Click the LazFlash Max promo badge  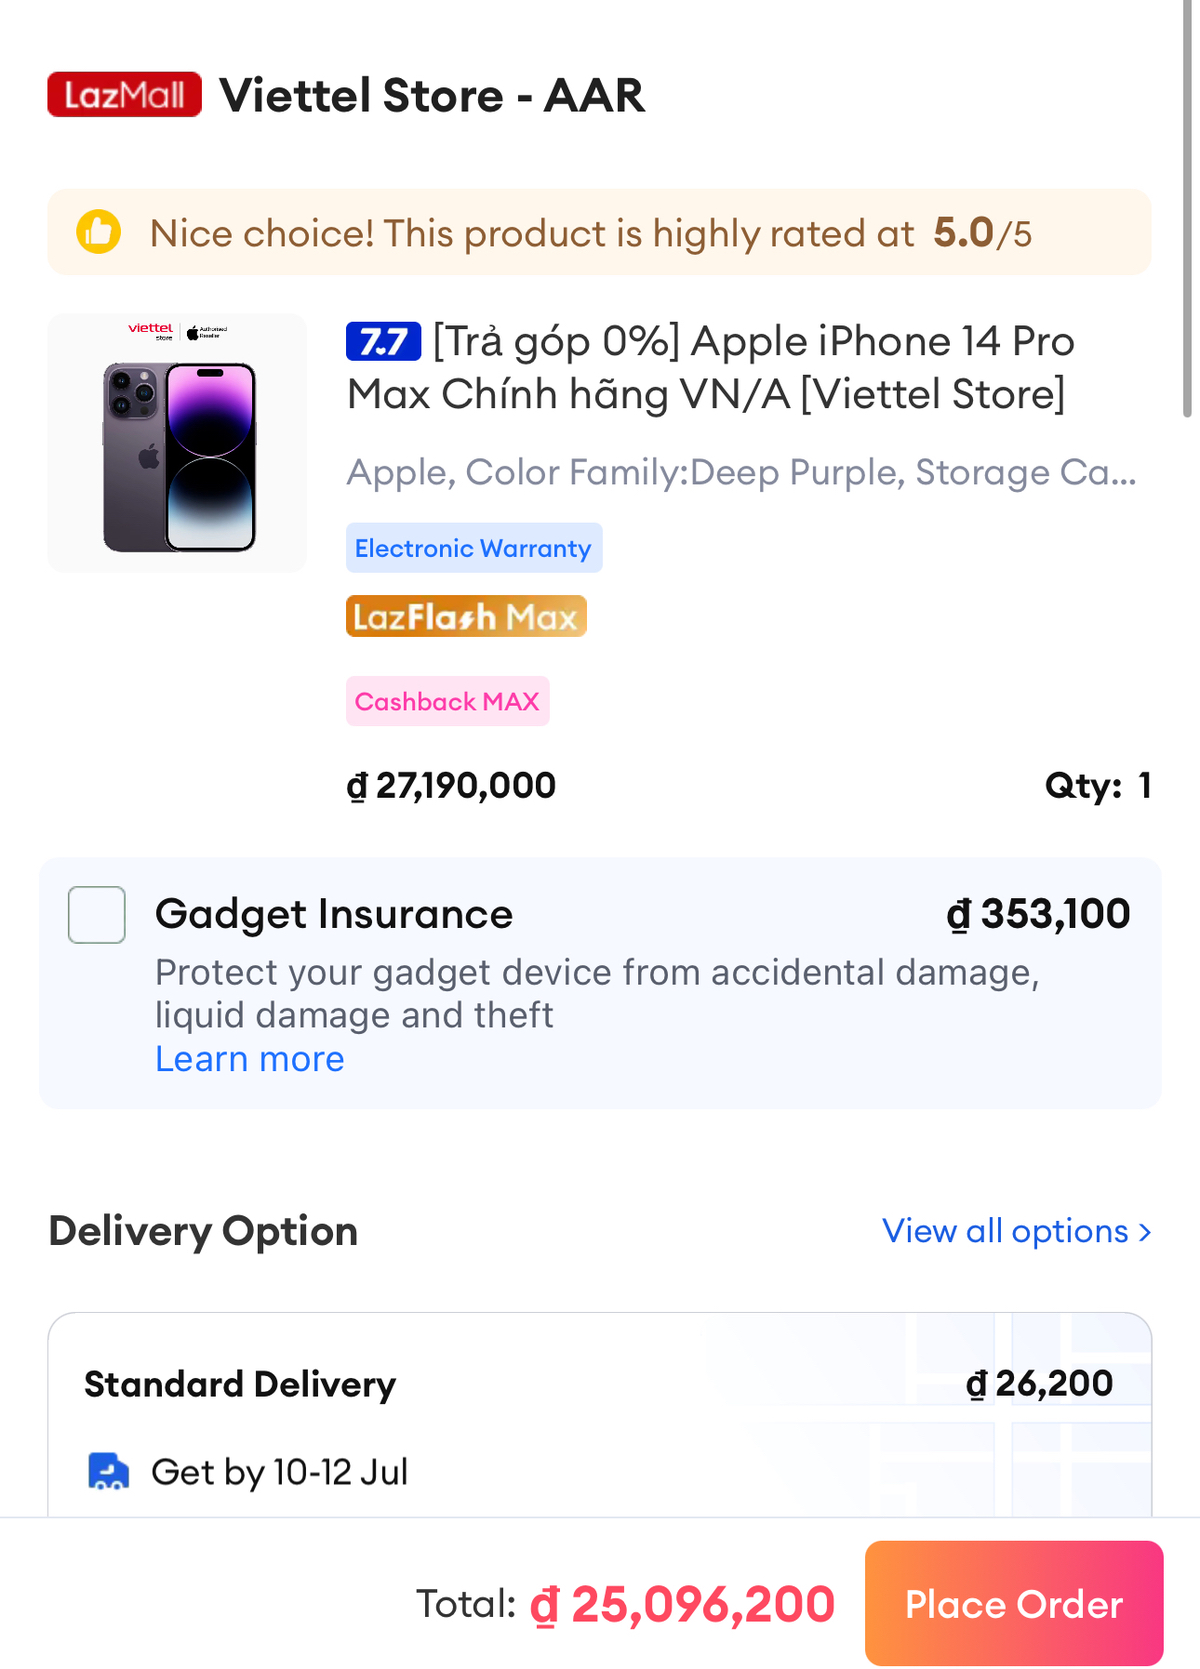[x=466, y=616]
